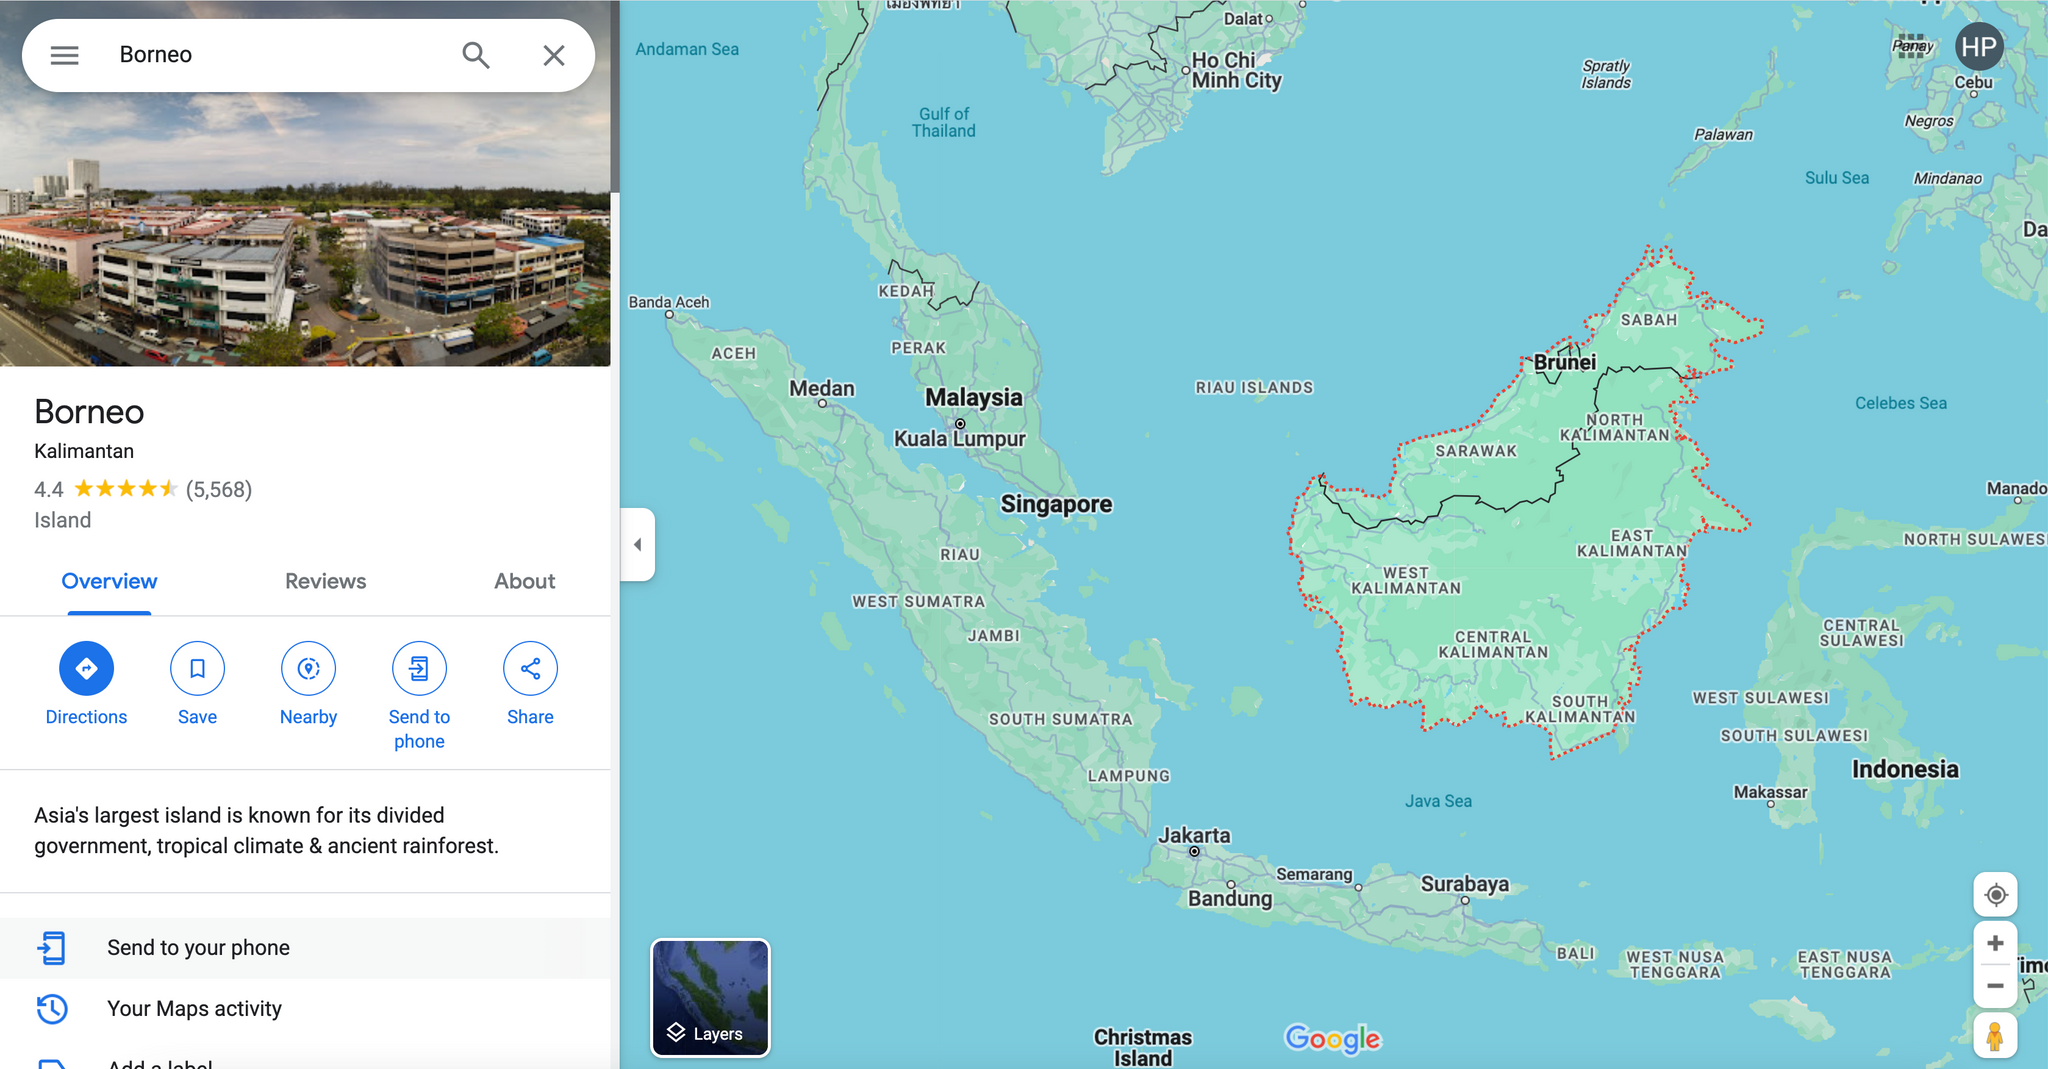Click the Medan city label
2048x1069 pixels.
click(x=822, y=388)
